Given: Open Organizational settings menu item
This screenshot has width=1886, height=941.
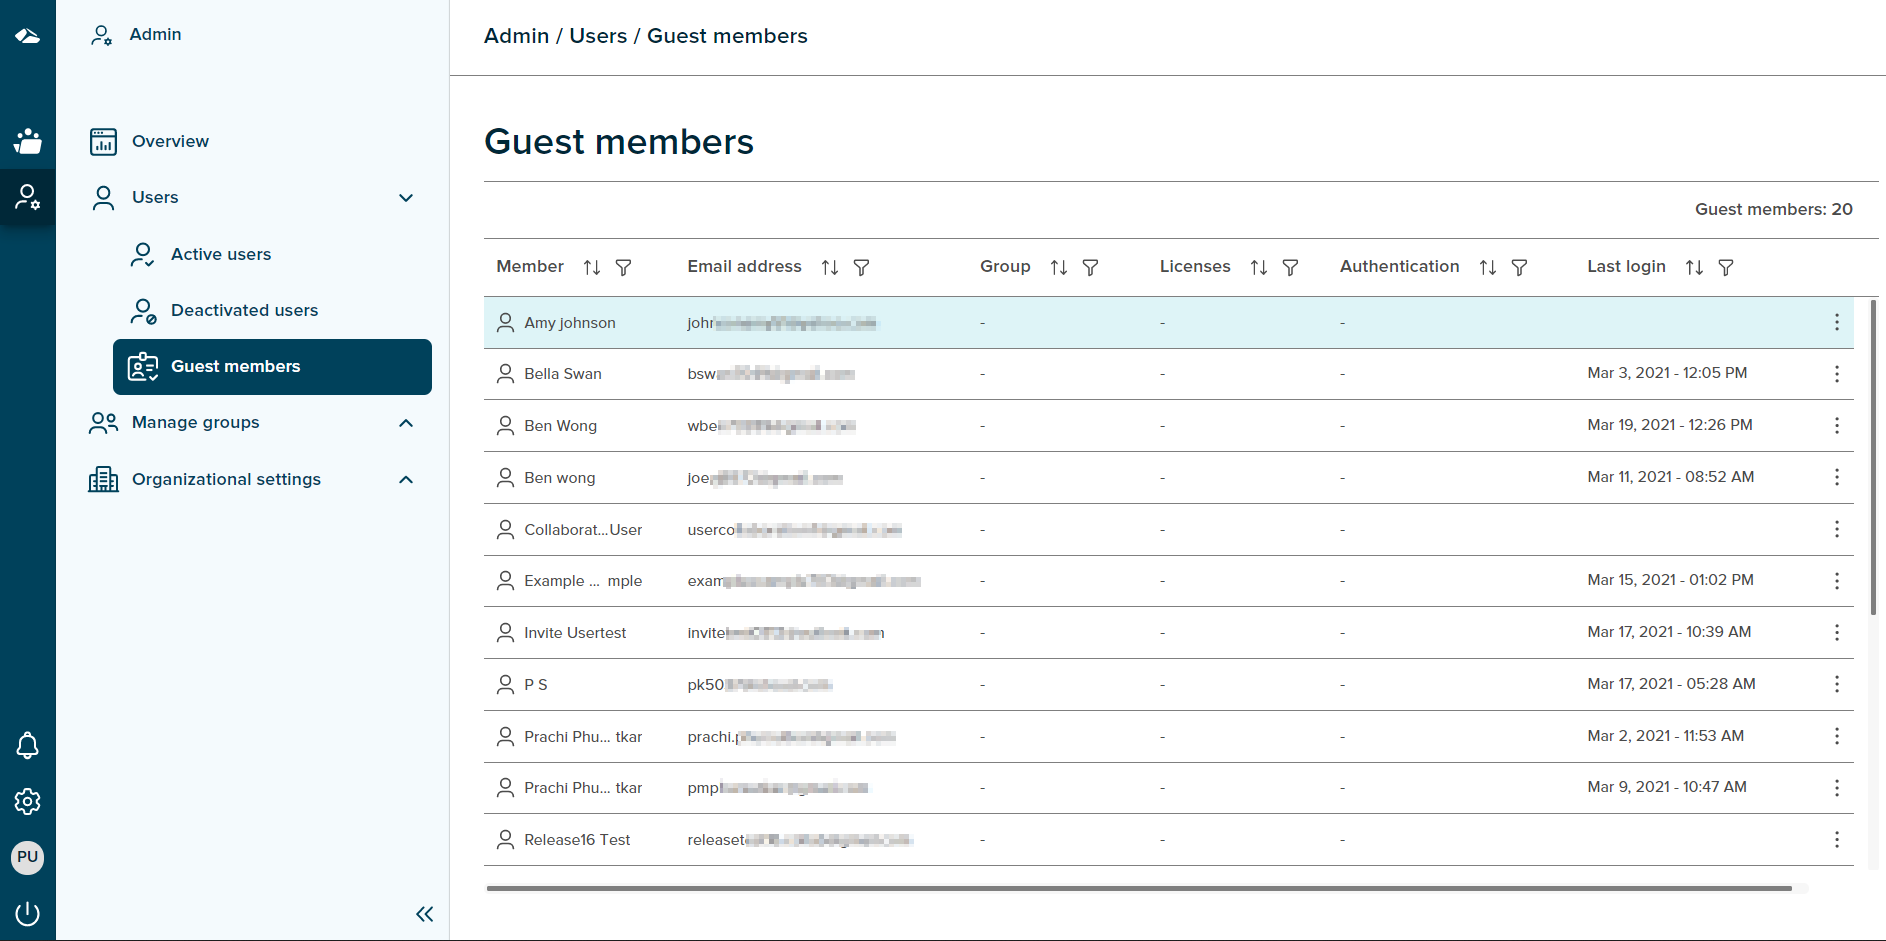Looking at the screenshot, I should click(x=226, y=480).
